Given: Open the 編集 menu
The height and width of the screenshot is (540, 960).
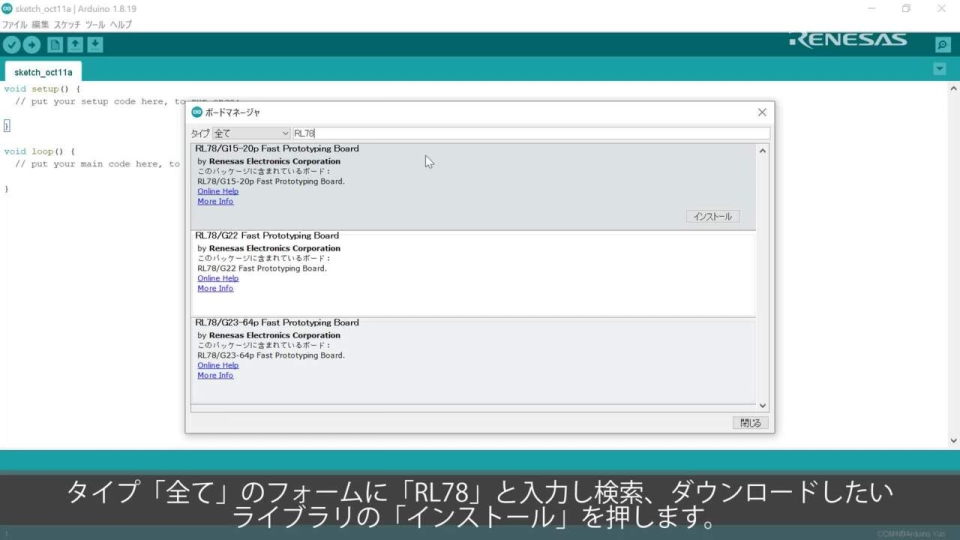Looking at the screenshot, I should tap(40, 24).
